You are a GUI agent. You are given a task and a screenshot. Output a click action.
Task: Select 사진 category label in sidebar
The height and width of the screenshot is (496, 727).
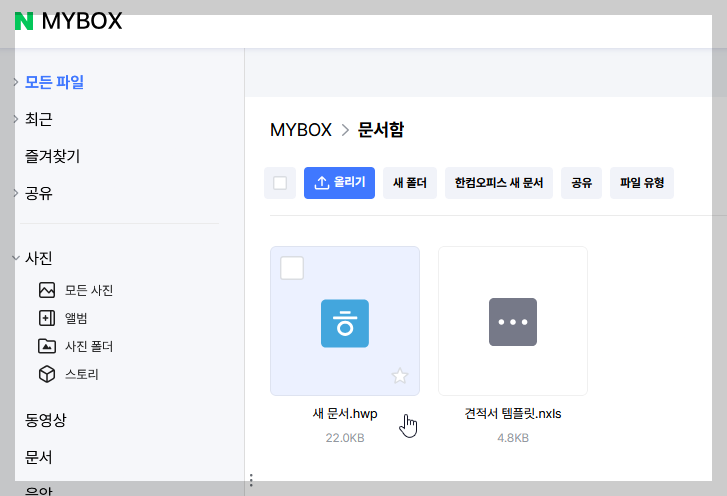pos(38,258)
